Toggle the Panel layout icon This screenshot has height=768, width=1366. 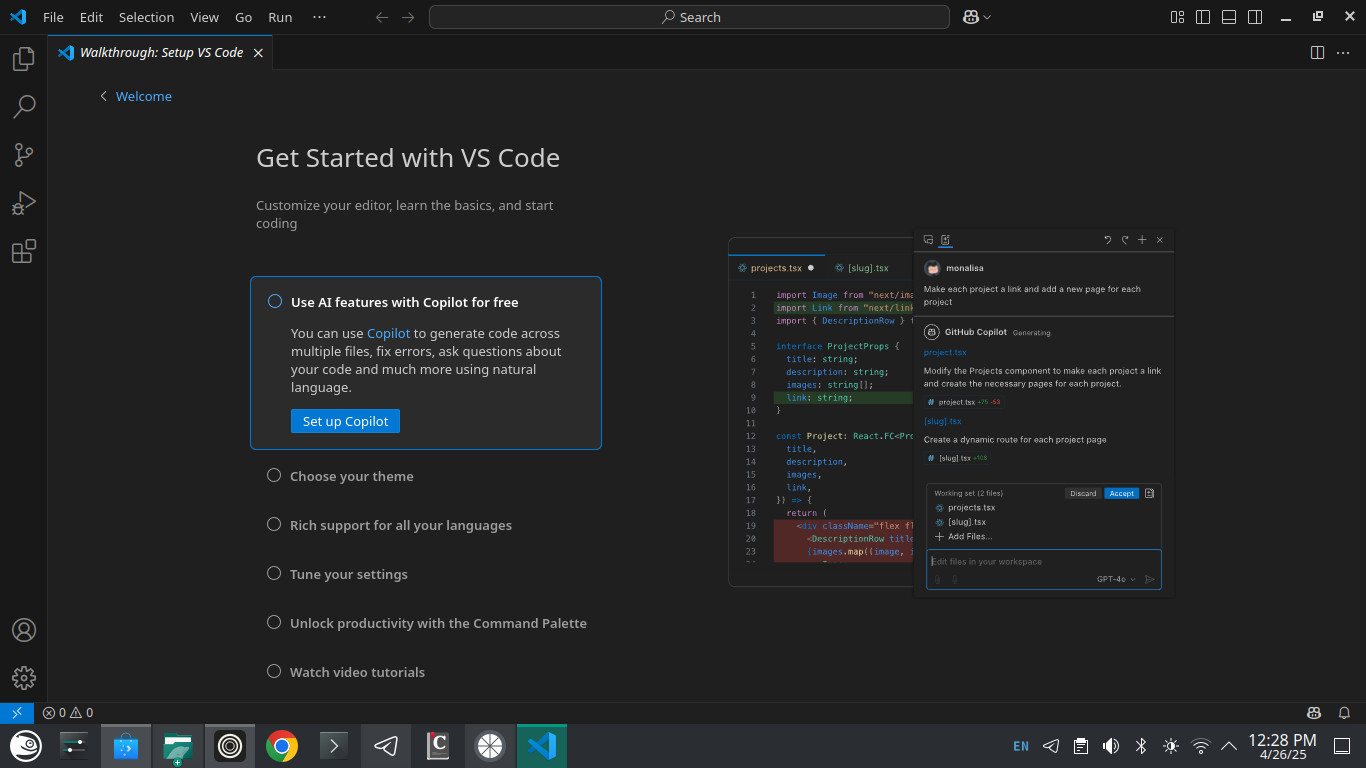[1229, 17]
